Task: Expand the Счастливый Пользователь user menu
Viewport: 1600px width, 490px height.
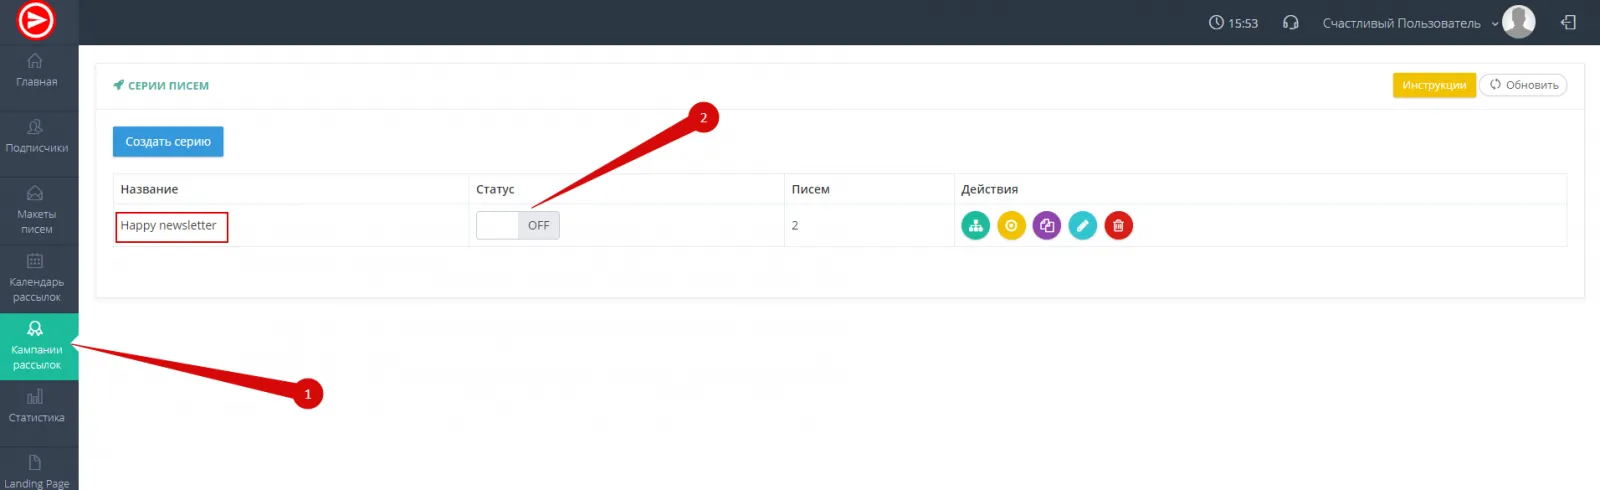Action: 1409,23
